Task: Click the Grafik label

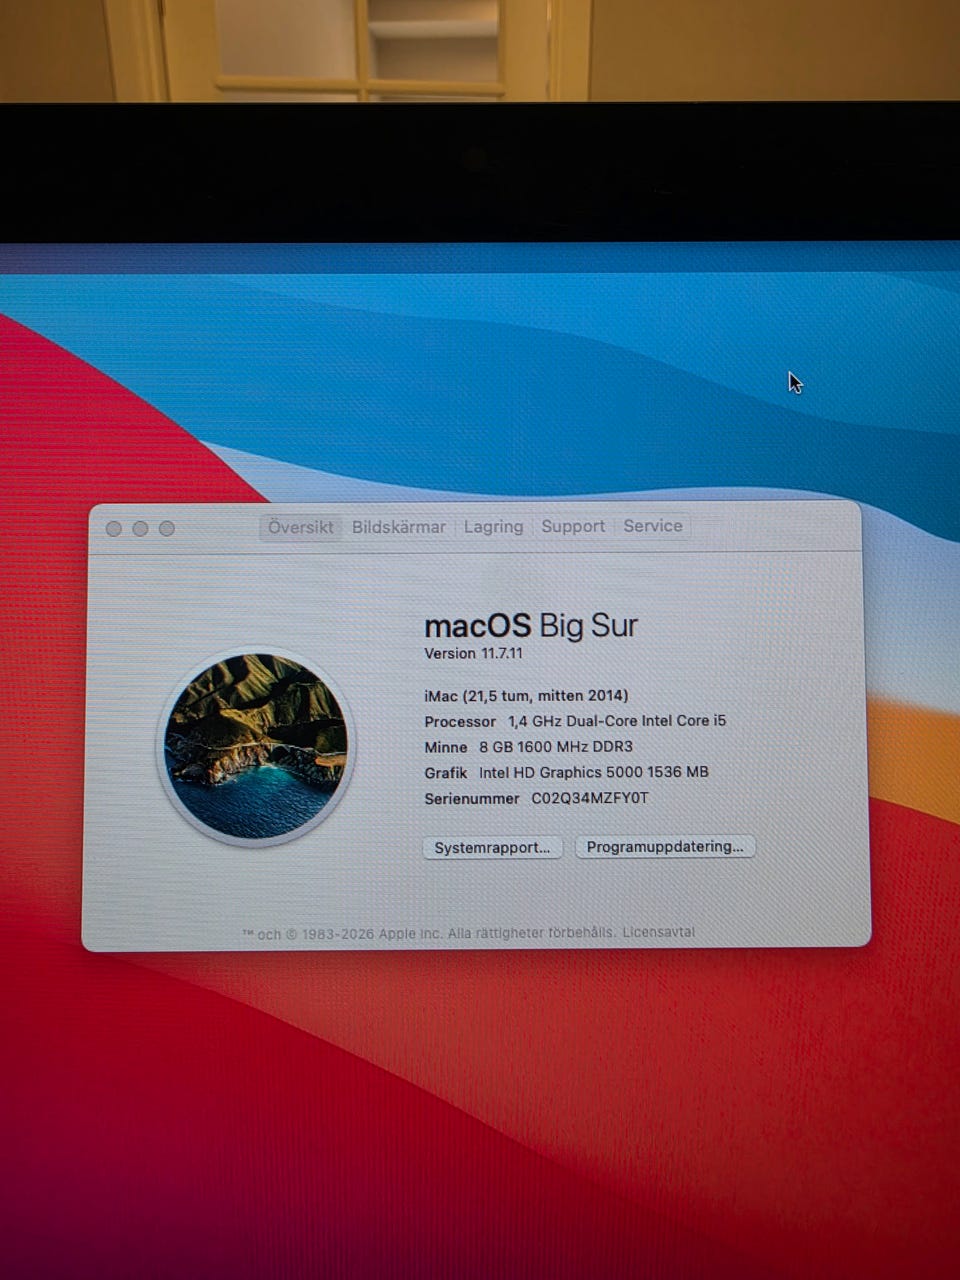Action: 446,773
